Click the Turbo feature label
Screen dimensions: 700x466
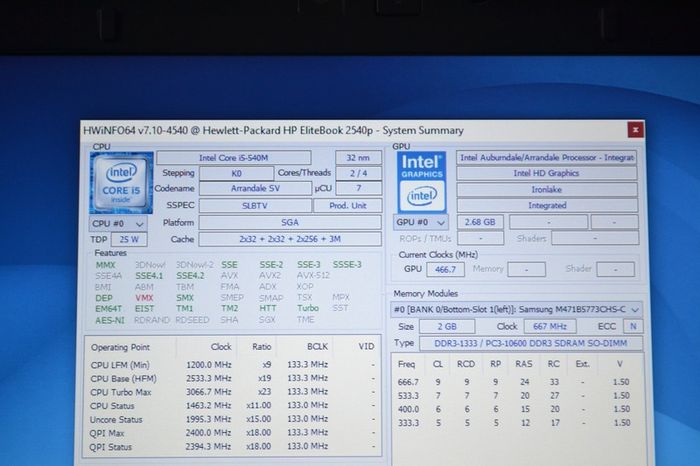point(308,308)
